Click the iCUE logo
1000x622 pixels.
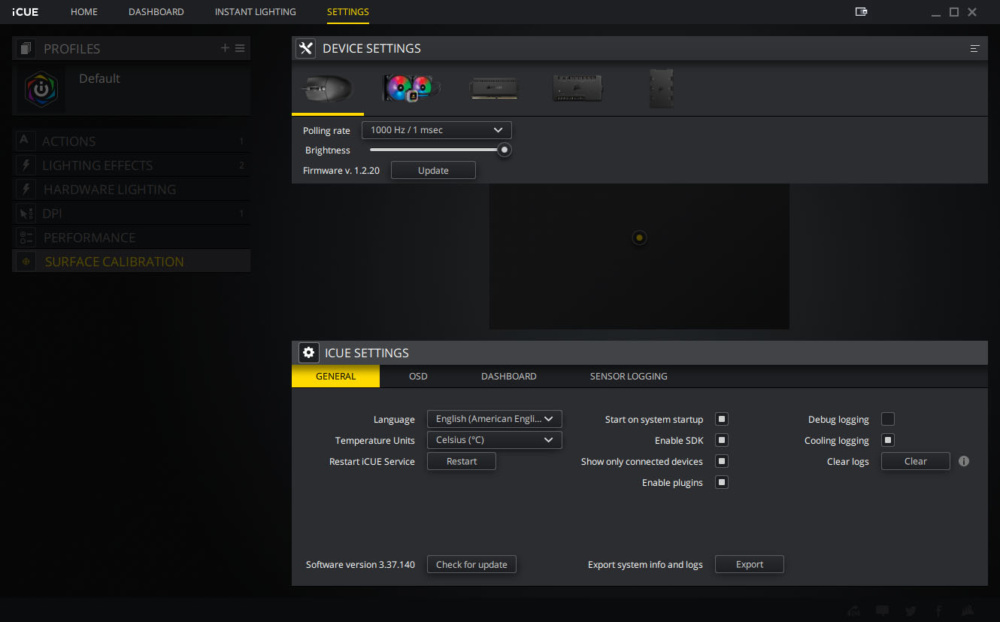pos(25,12)
